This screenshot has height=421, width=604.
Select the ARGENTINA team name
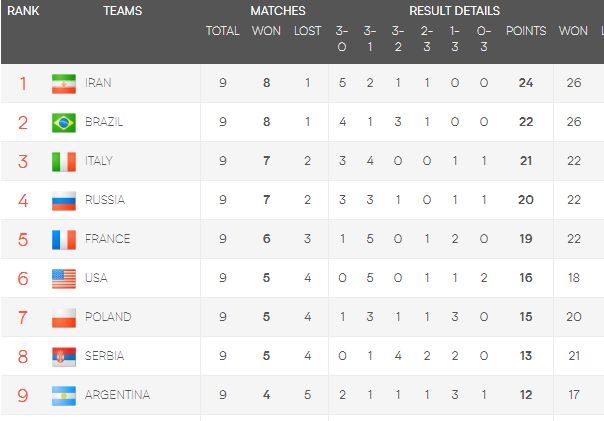pos(117,395)
